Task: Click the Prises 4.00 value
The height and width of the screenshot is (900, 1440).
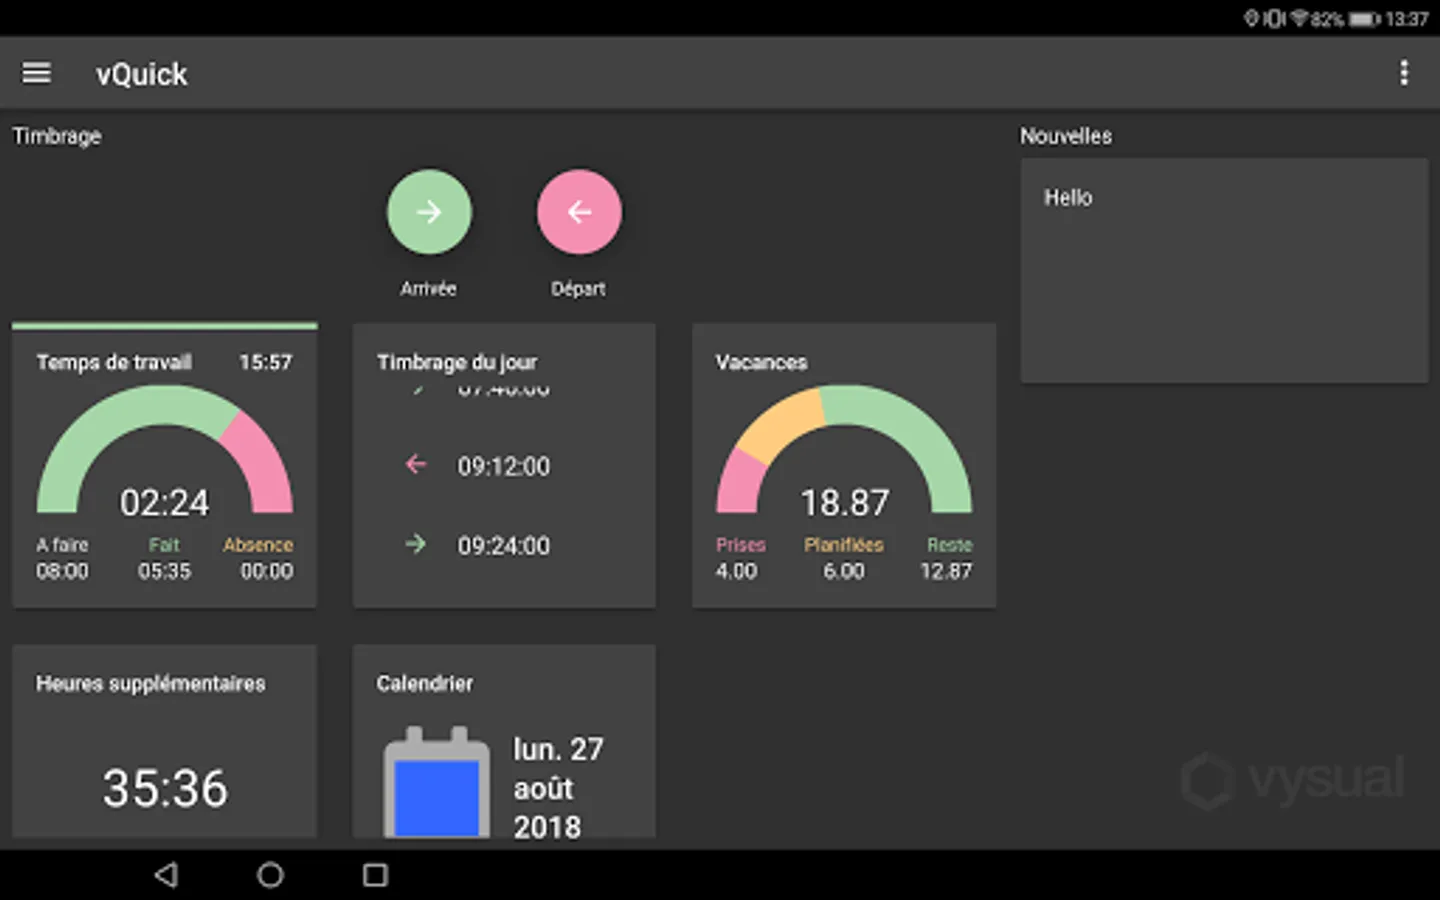Action: tap(736, 571)
